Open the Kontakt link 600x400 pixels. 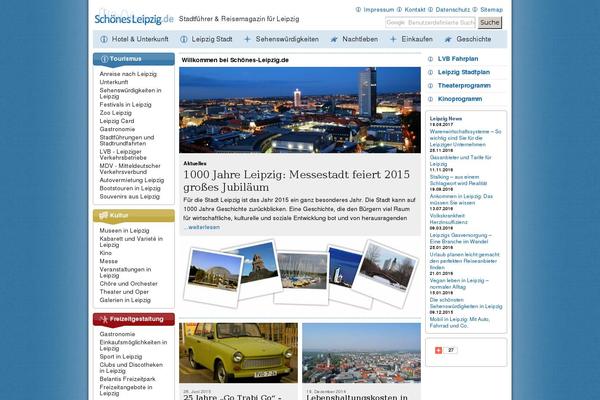(415, 10)
